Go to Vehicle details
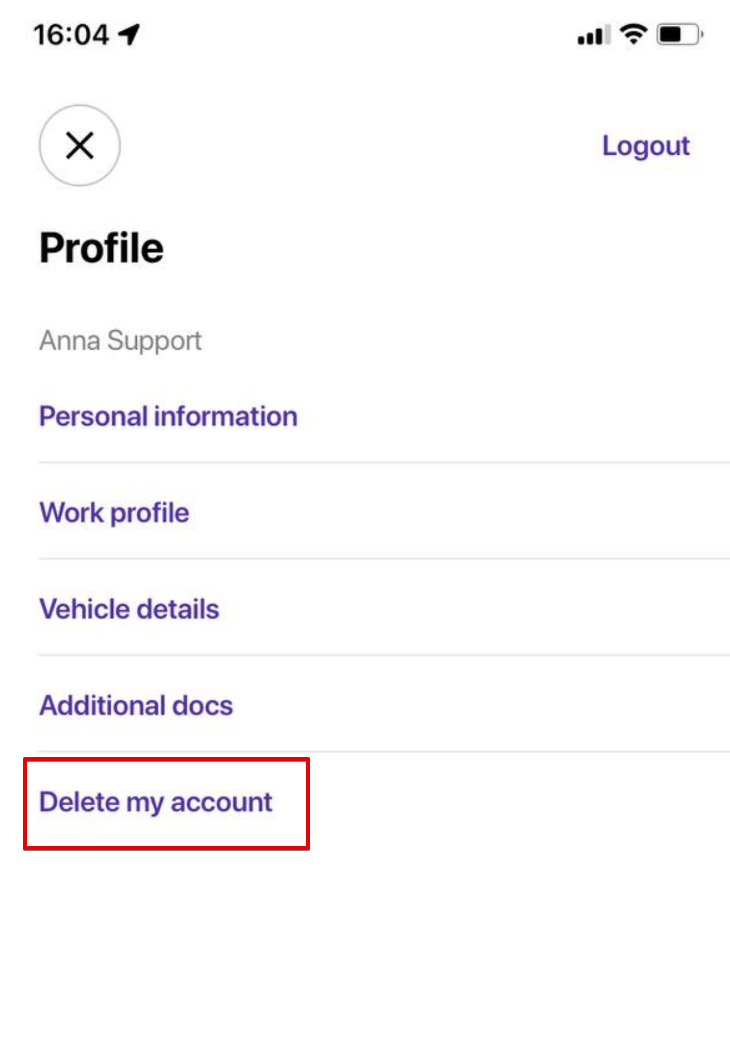 [x=129, y=609]
